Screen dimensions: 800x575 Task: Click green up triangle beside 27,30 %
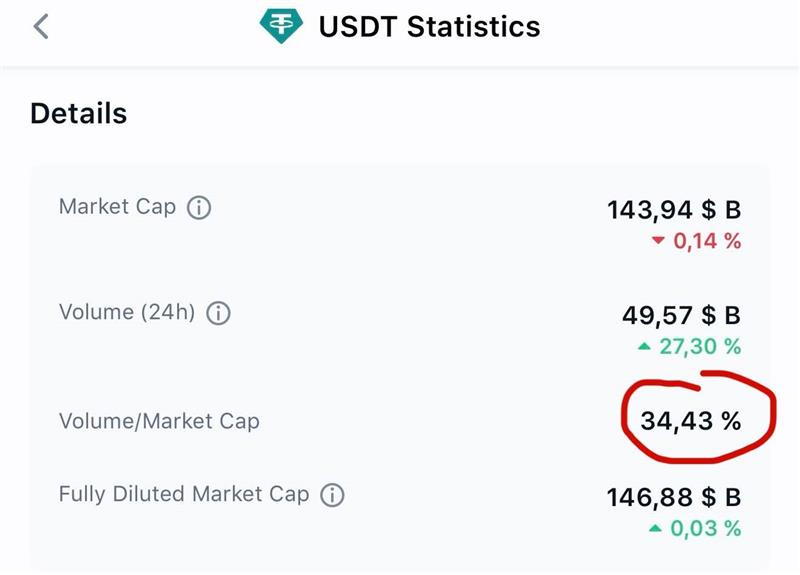pyautogui.click(x=646, y=346)
